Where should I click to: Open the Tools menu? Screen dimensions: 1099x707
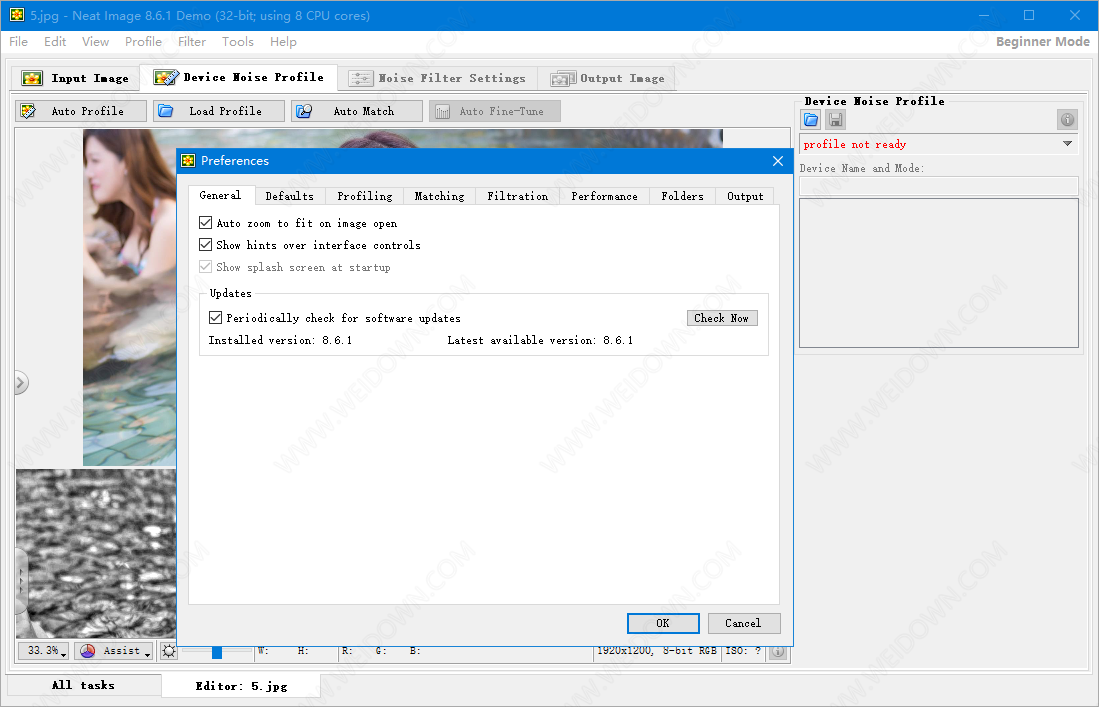pos(238,41)
